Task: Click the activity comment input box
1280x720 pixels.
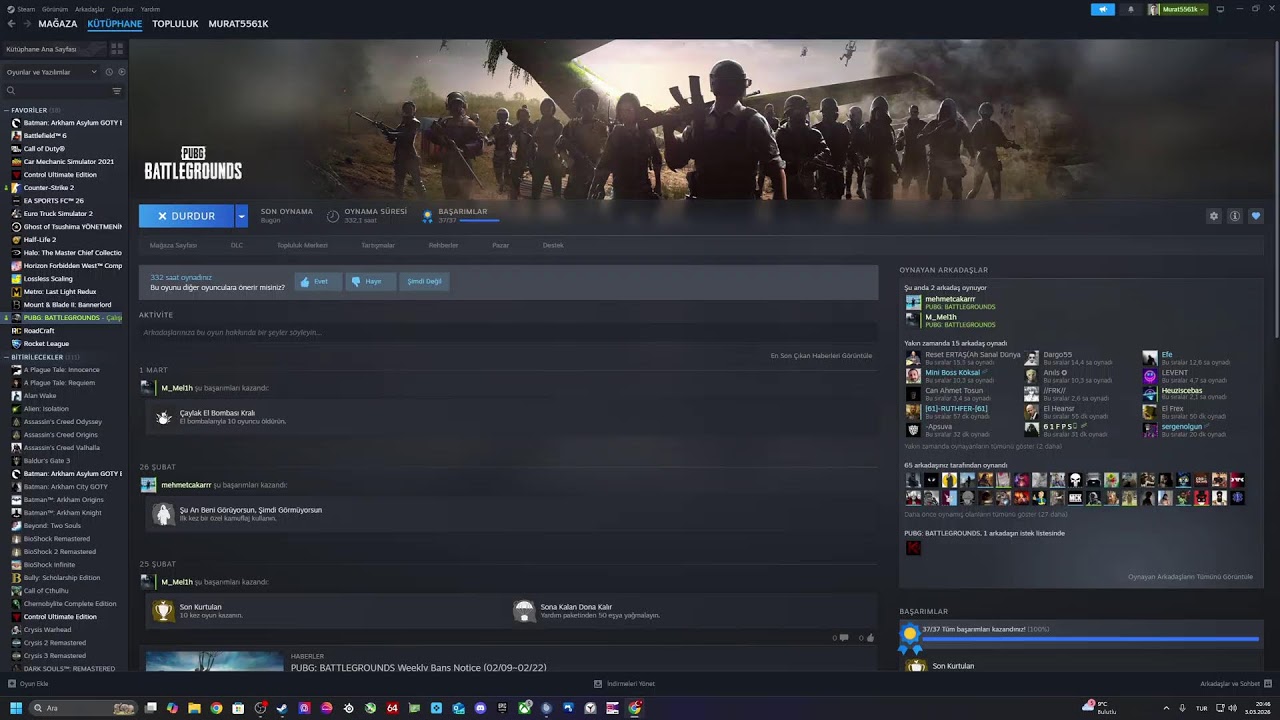Action: (508, 332)
